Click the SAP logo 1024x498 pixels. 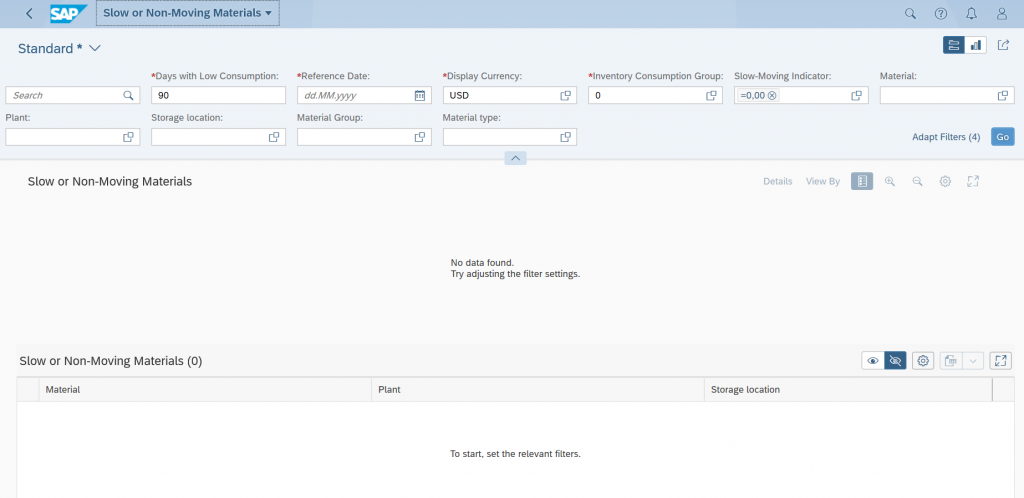[69, 14]
